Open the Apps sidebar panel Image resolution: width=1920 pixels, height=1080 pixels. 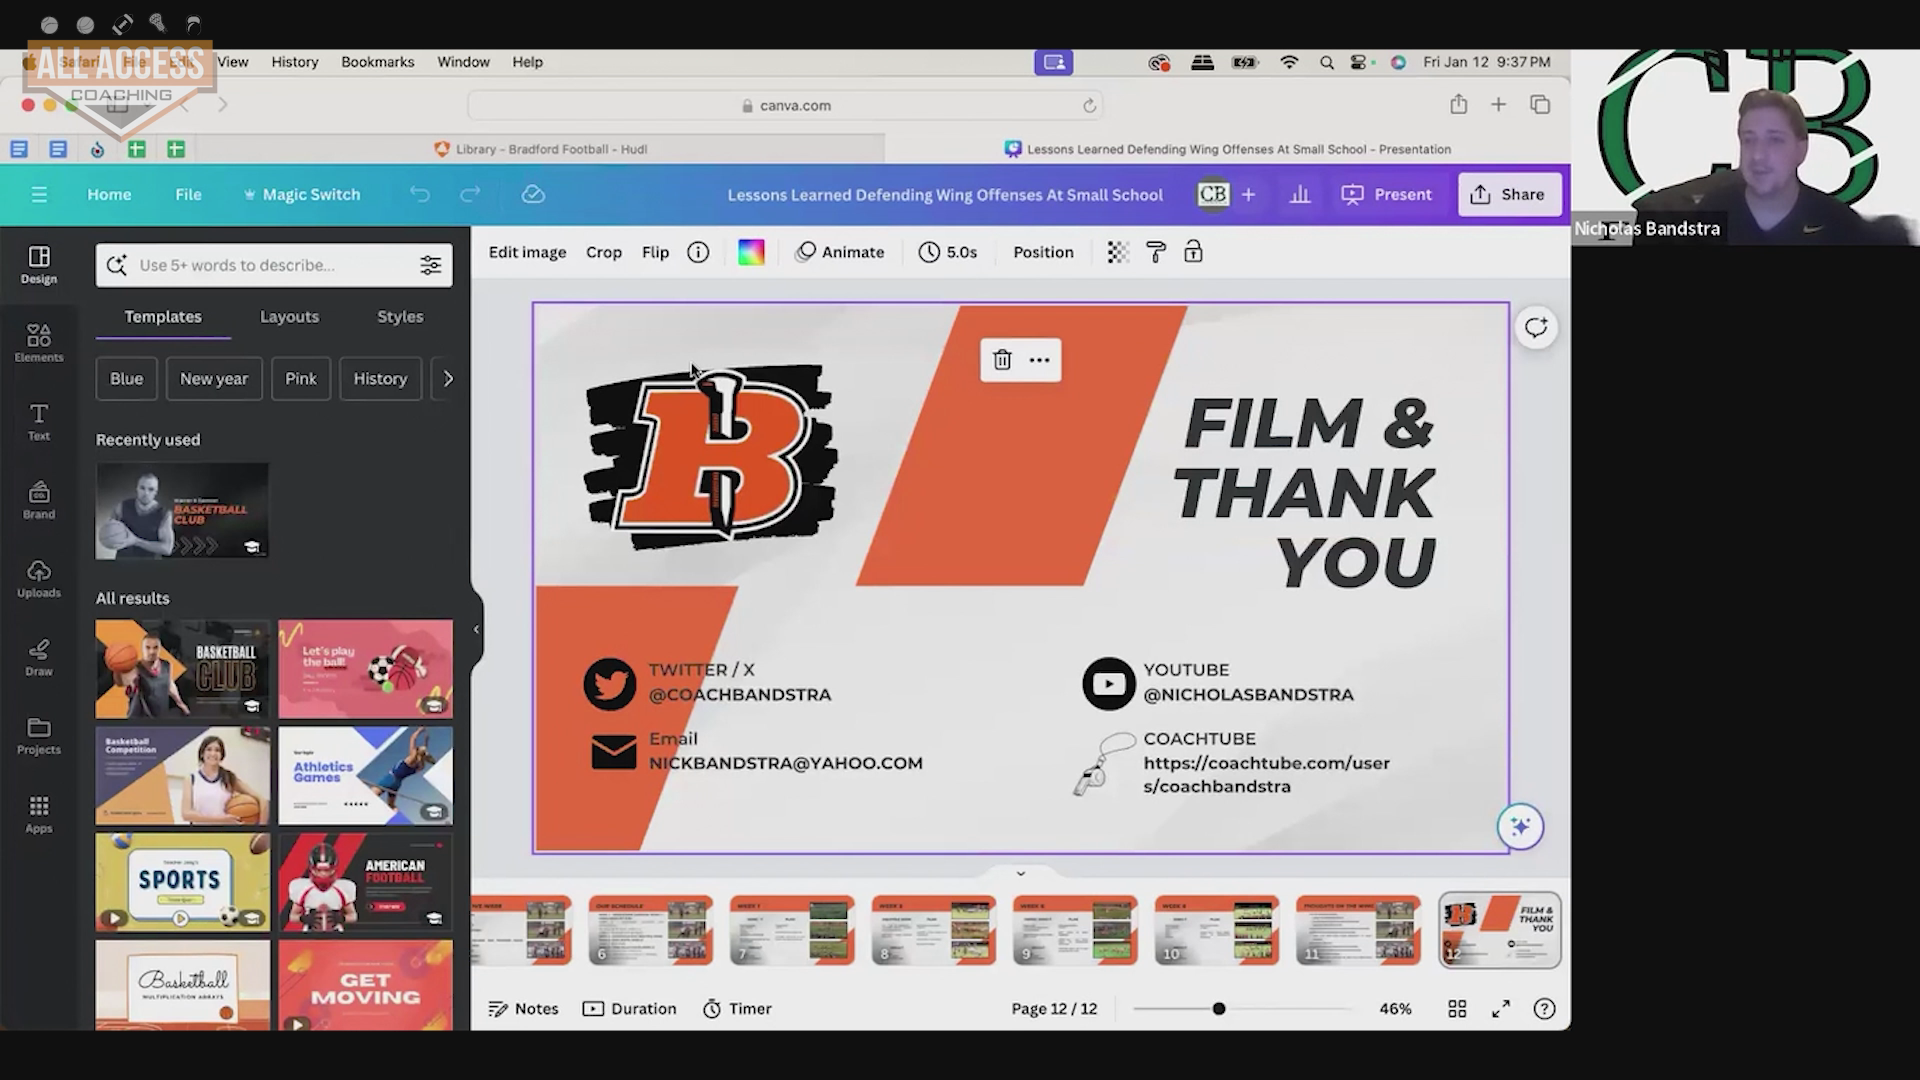pyautogui.click(x=39, y=814)
